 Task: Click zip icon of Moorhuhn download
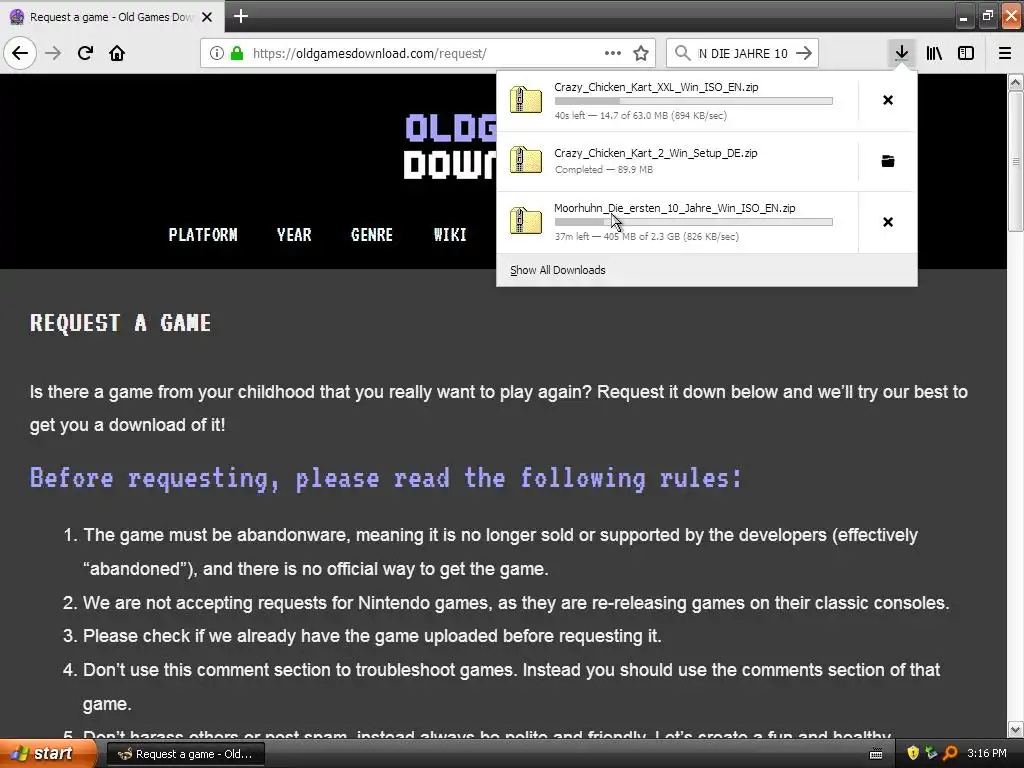[x=526, y=221]
